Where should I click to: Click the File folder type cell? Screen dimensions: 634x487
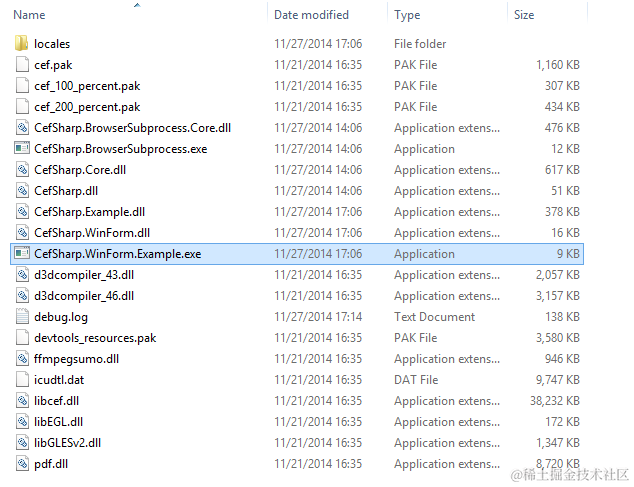420,44
